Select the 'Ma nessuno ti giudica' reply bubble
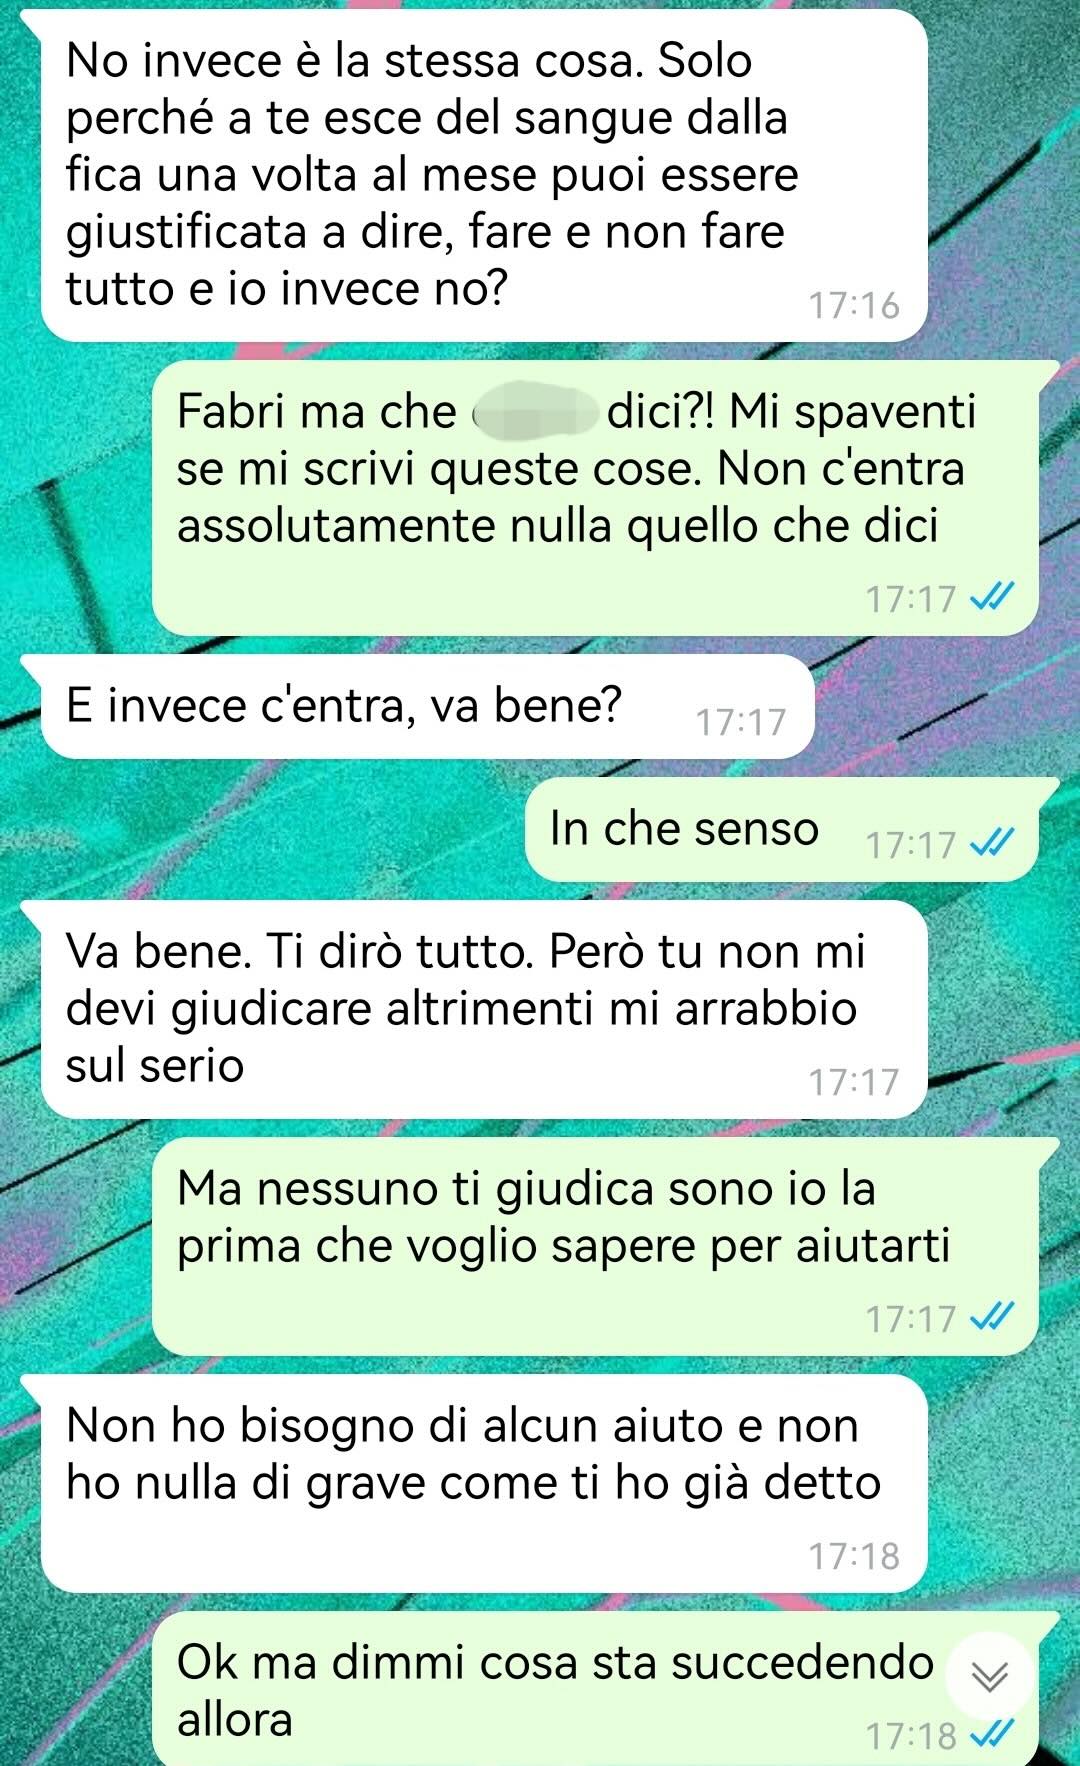This screenshot has height=1766, width=1080. point(596,1246)
